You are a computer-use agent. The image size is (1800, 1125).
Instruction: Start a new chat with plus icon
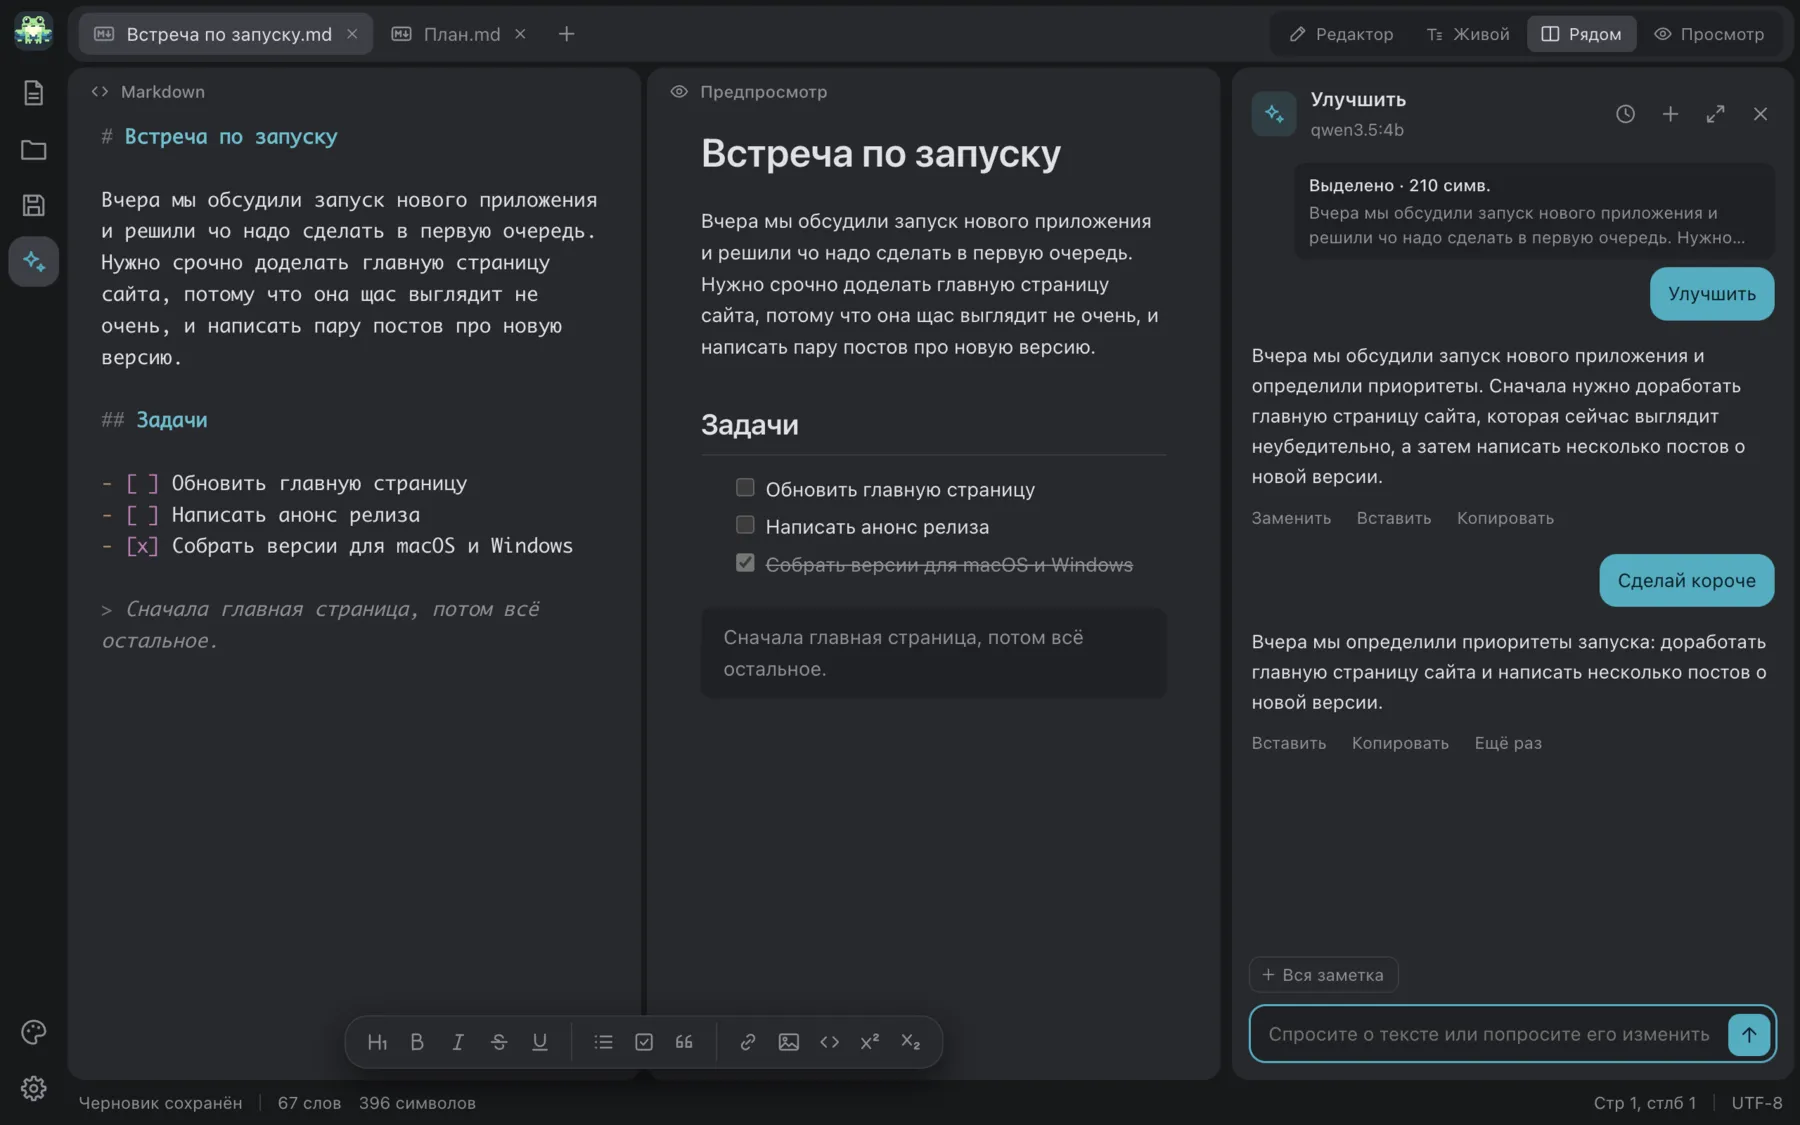coord(1670,114)
